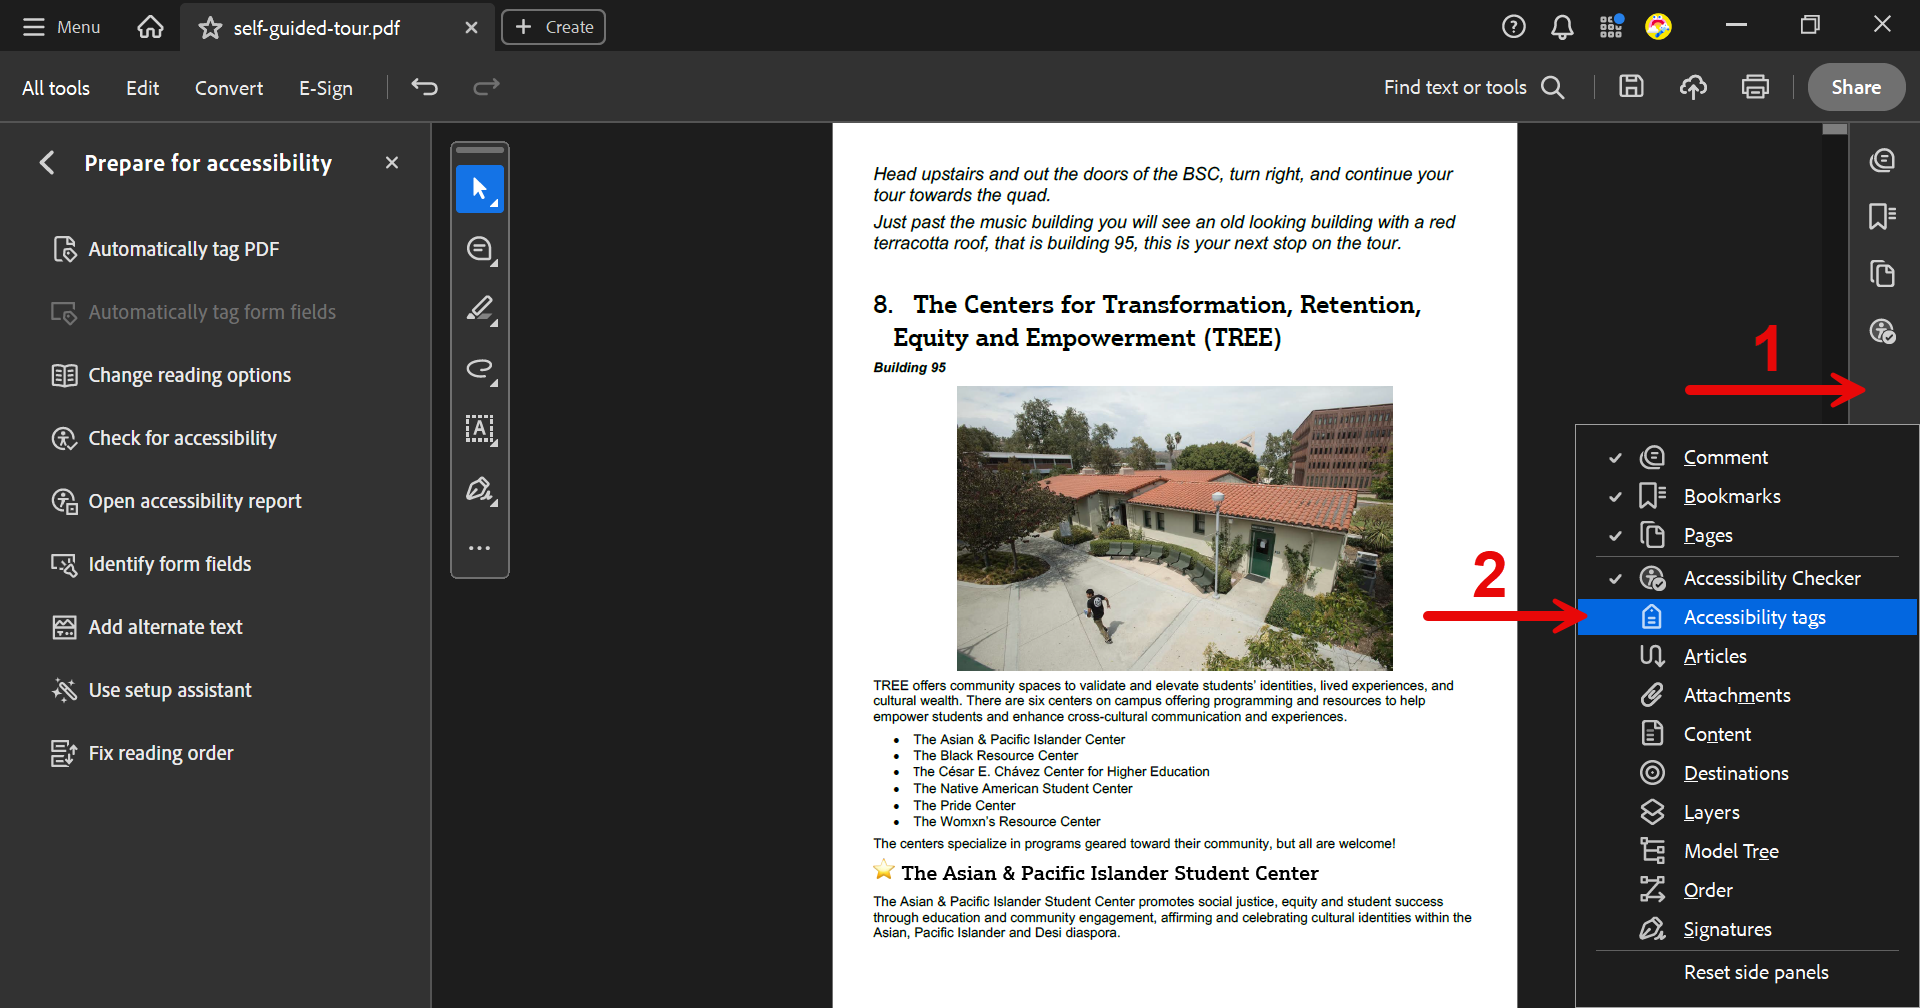Click the Find text or tools search field
Viewport: 1920px width, 1008px height.
click(1472, 87)
